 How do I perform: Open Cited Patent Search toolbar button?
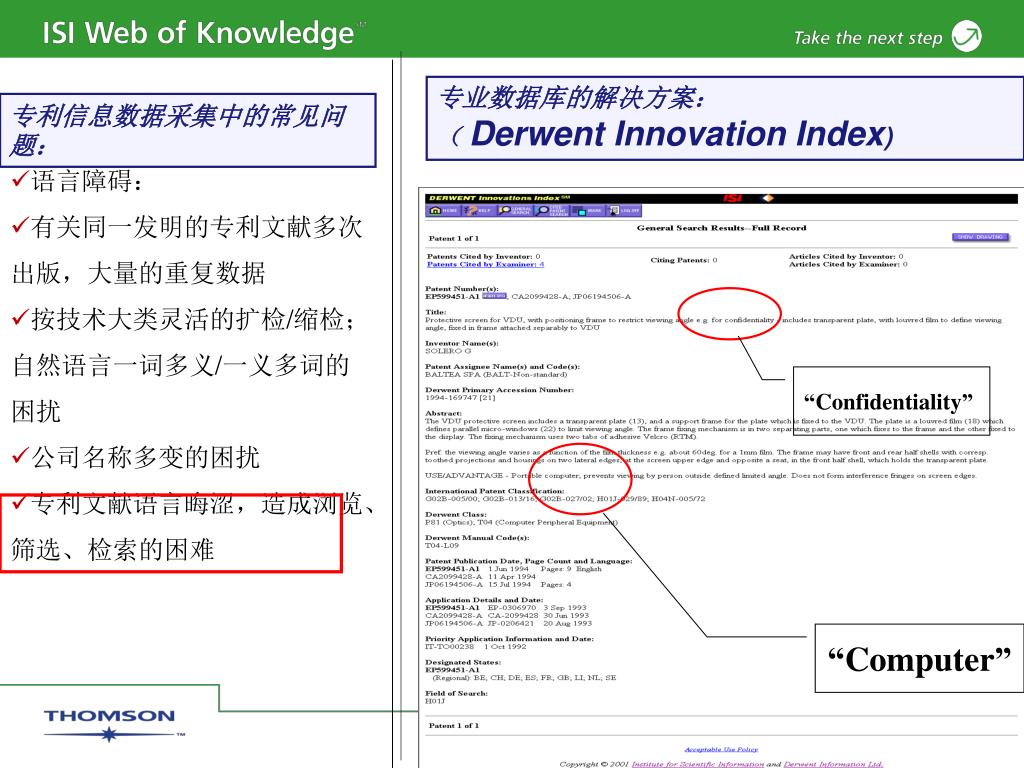pos(552,210)
